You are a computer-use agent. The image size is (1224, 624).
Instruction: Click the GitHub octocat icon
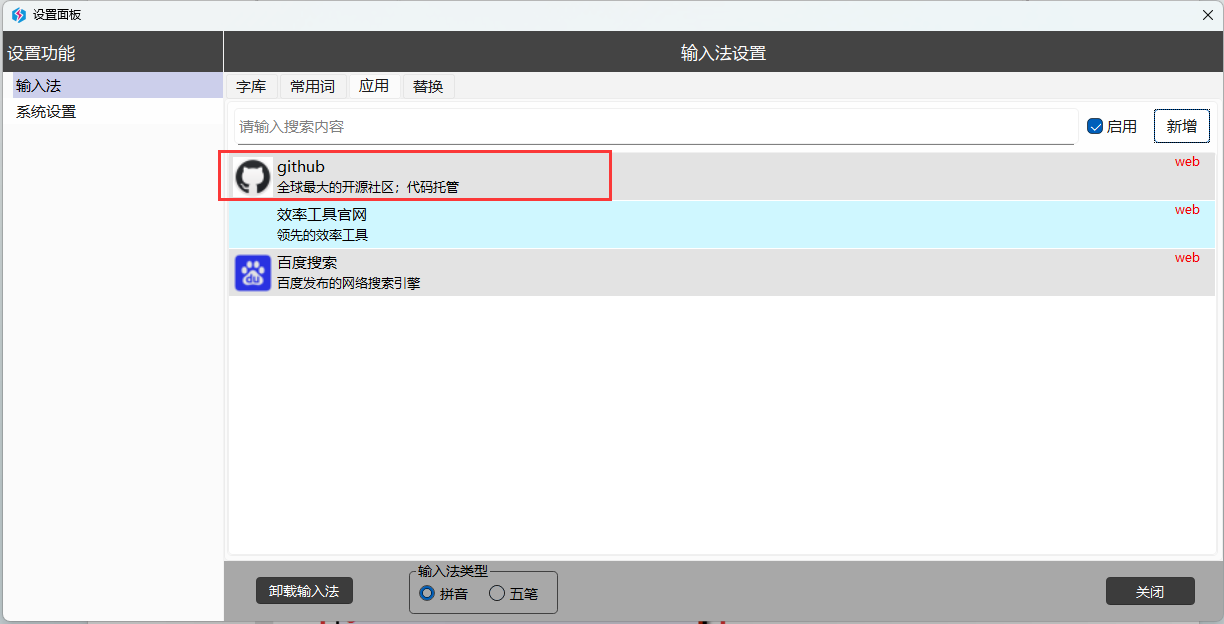pos(253,177)
